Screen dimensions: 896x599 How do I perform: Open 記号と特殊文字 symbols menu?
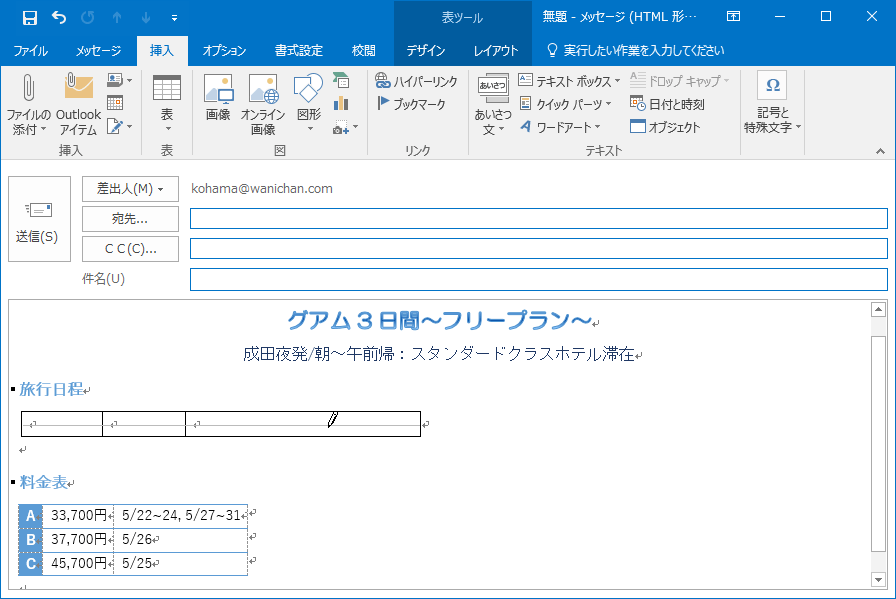click(x=772, y=103)
